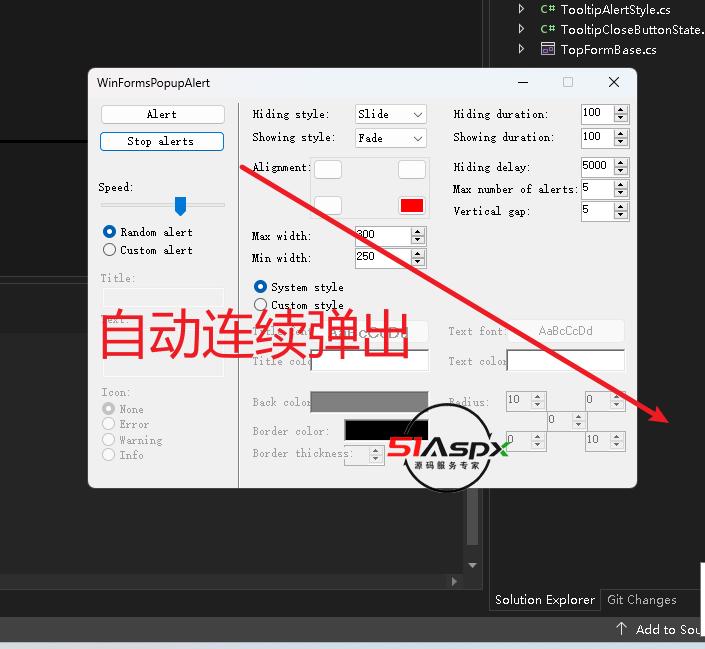Viewport: 705px width, 649px height.
Task: Select the Random alert radio button
Action: pyautogui.click(x=109, y=232)
